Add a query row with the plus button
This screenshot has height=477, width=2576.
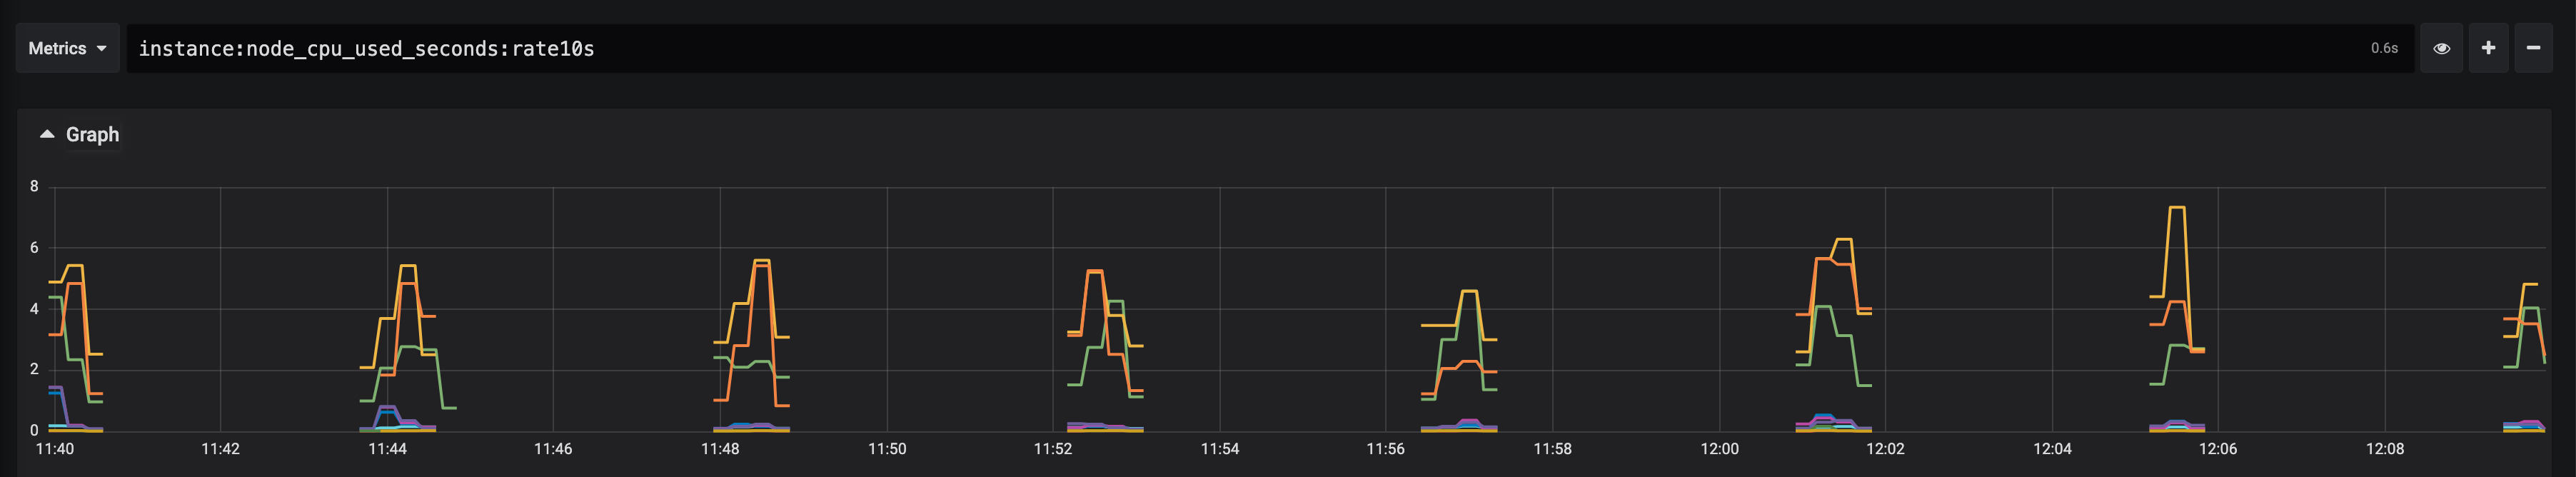pyautogui.click(x=2488, y=48)
